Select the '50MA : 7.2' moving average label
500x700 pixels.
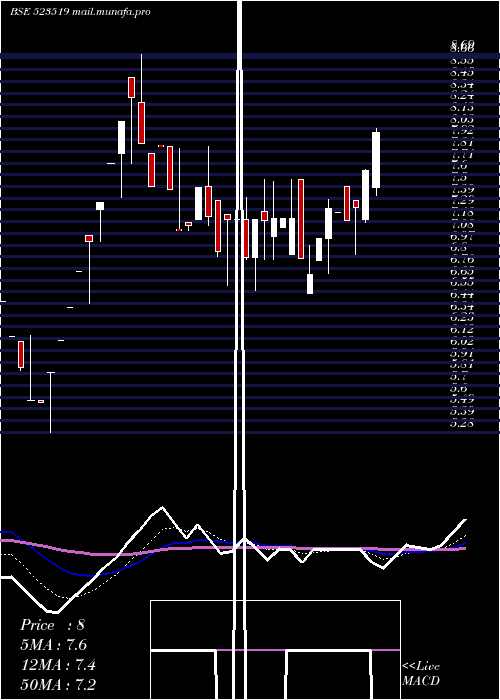click(x=58, y=684)
